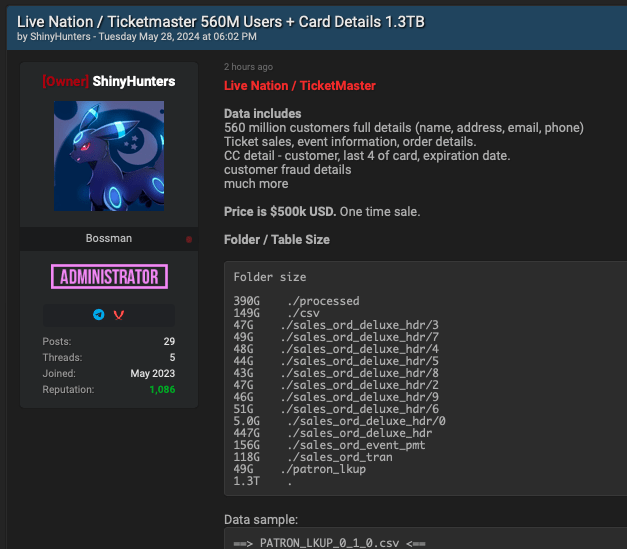Image resolution: width=627 pixels, height=549 pixels.
Task: Open the Telegram contact icon
Action: click(99, 315)
